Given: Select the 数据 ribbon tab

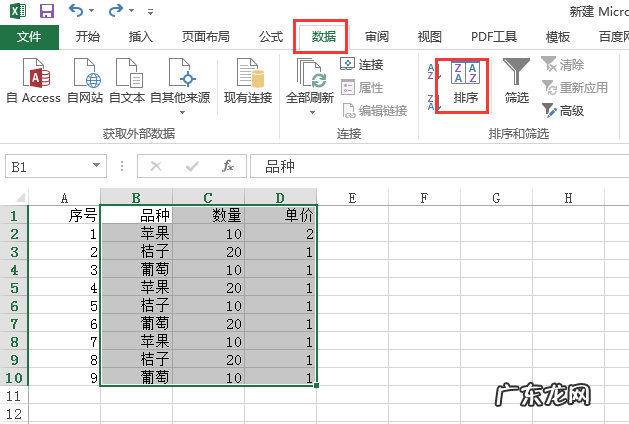Looking at the screenshot, I should 324,37.
